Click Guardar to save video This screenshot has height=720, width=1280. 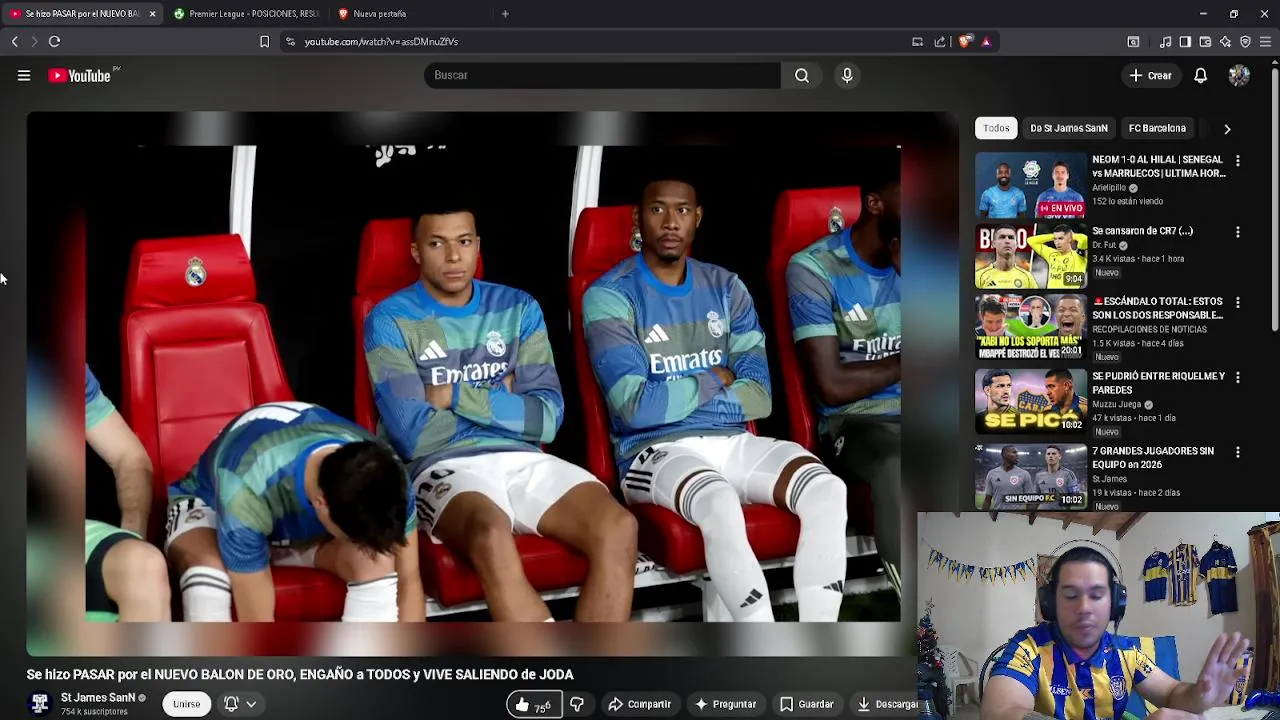tap(807, 705)
